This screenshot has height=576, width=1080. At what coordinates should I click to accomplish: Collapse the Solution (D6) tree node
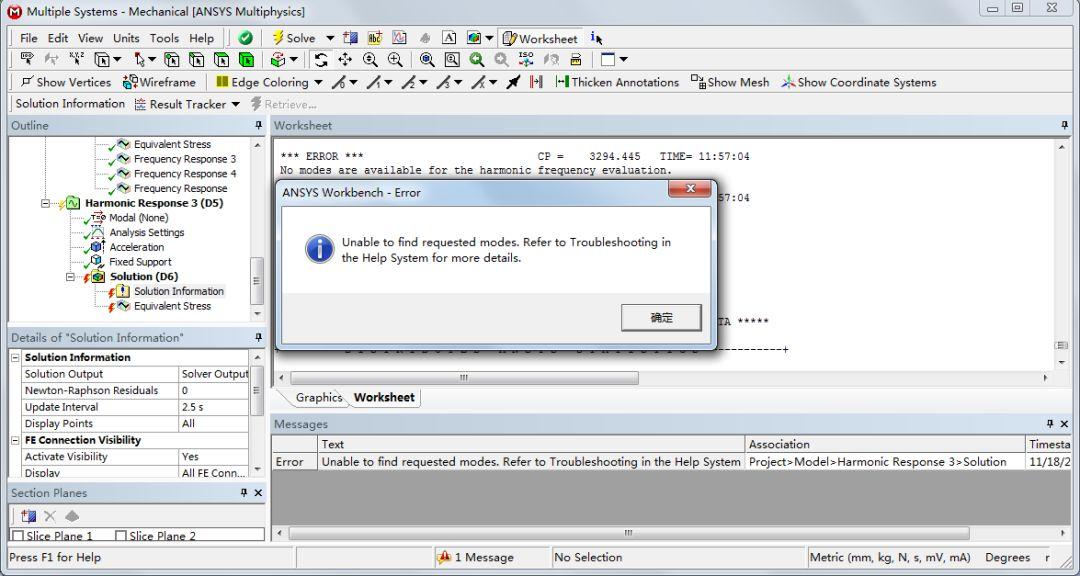(x=71, y=277)
